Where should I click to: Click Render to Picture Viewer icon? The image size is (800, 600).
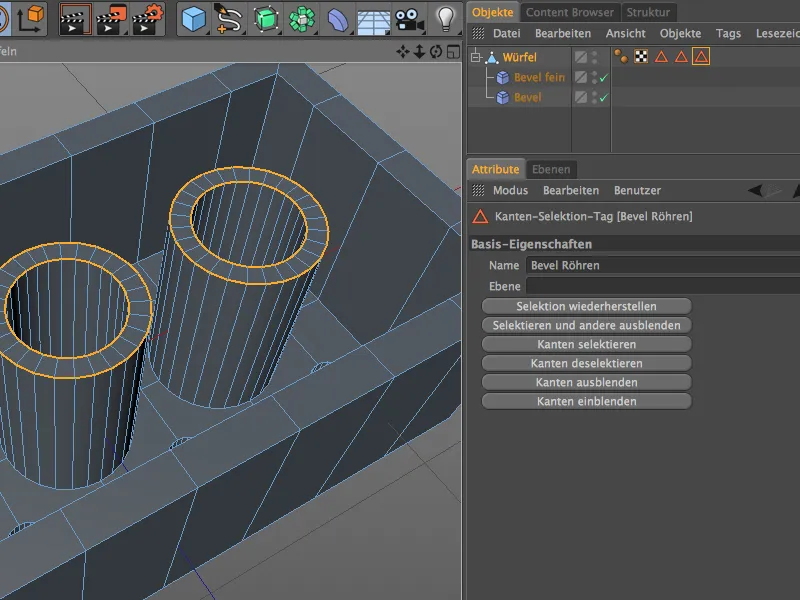click(x=112, y=19)
